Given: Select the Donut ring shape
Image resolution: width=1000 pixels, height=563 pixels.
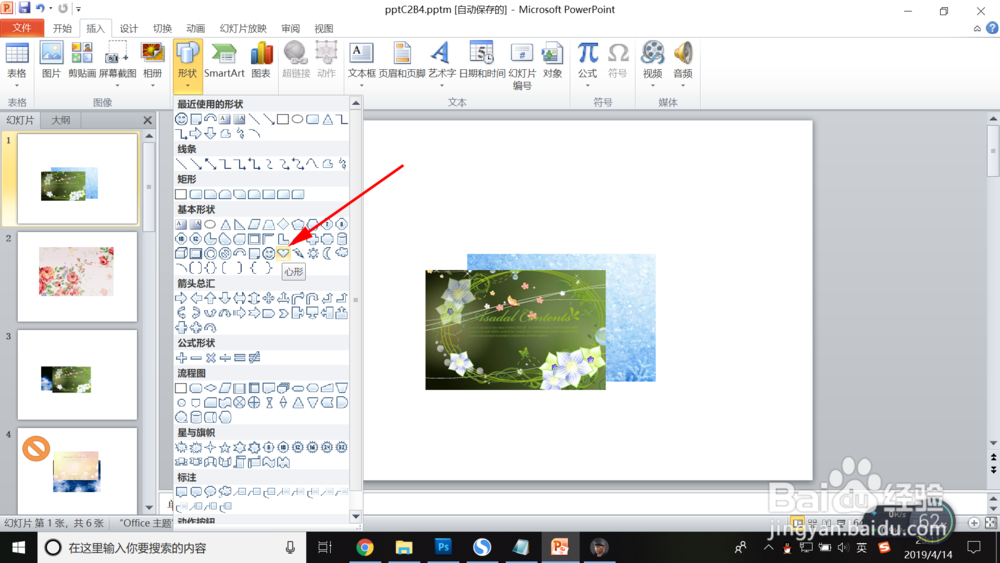Looking at the screenshot, I should pyautogui.click(x=210, y=253).
